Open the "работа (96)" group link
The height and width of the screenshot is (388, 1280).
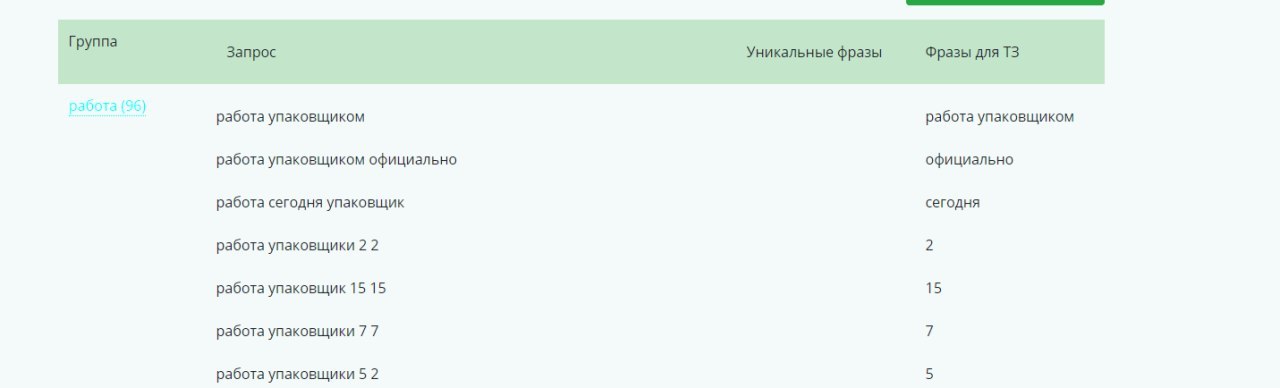click(x=108, y=106)
